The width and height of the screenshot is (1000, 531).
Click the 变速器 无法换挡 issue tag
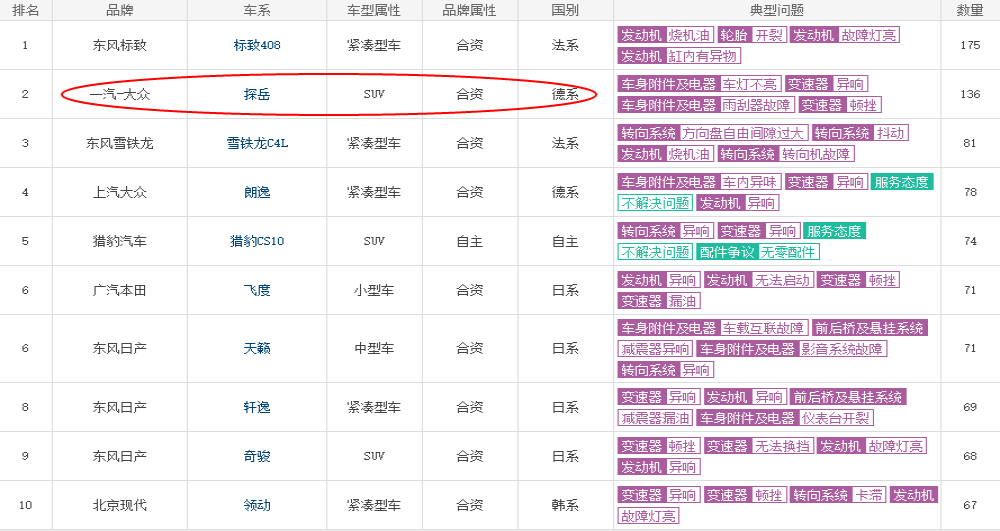click(x=759, y=446)
